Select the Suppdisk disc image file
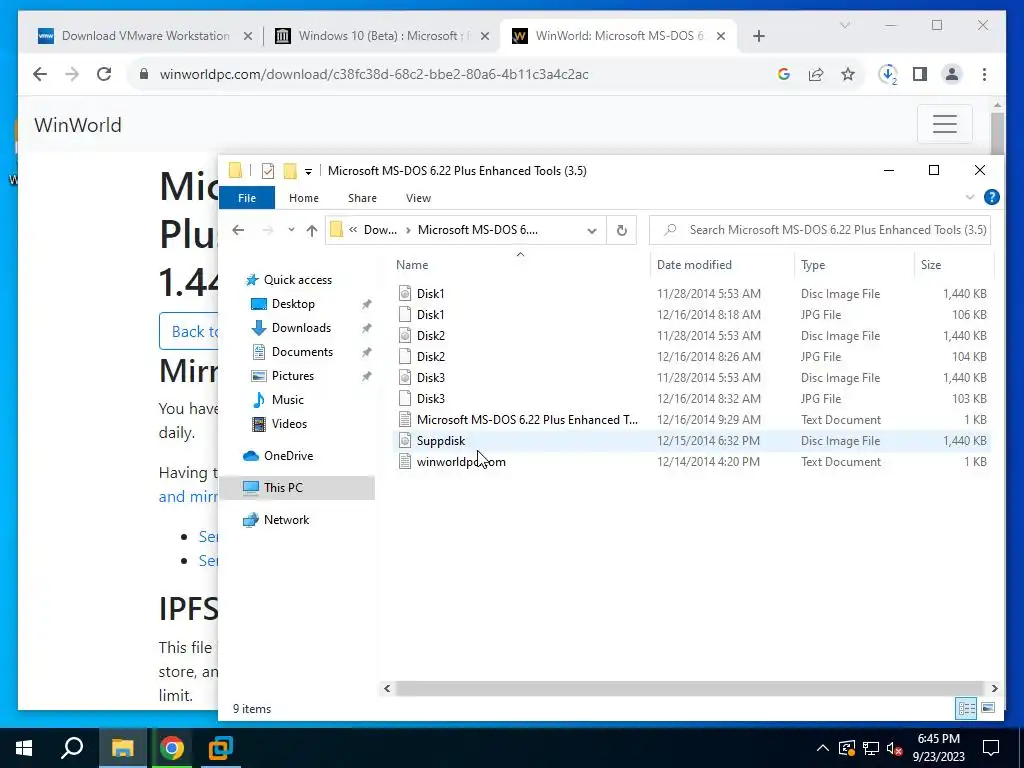 [x=692, y=441]
